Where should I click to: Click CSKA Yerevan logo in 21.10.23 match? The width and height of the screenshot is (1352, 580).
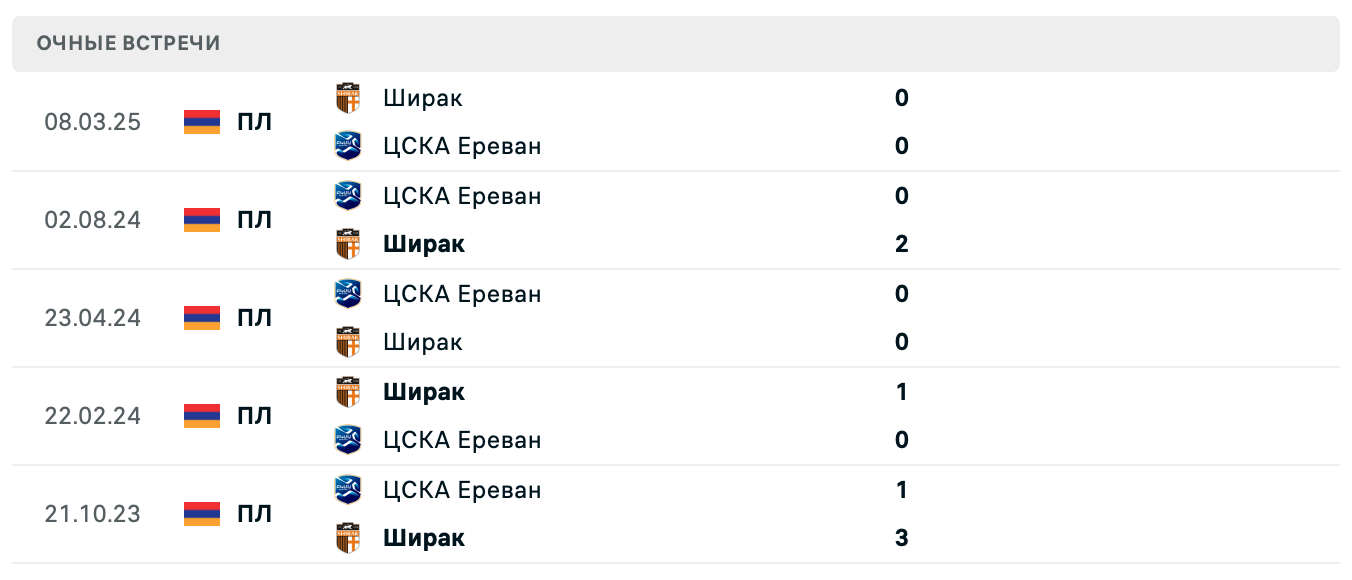[348, 490]
